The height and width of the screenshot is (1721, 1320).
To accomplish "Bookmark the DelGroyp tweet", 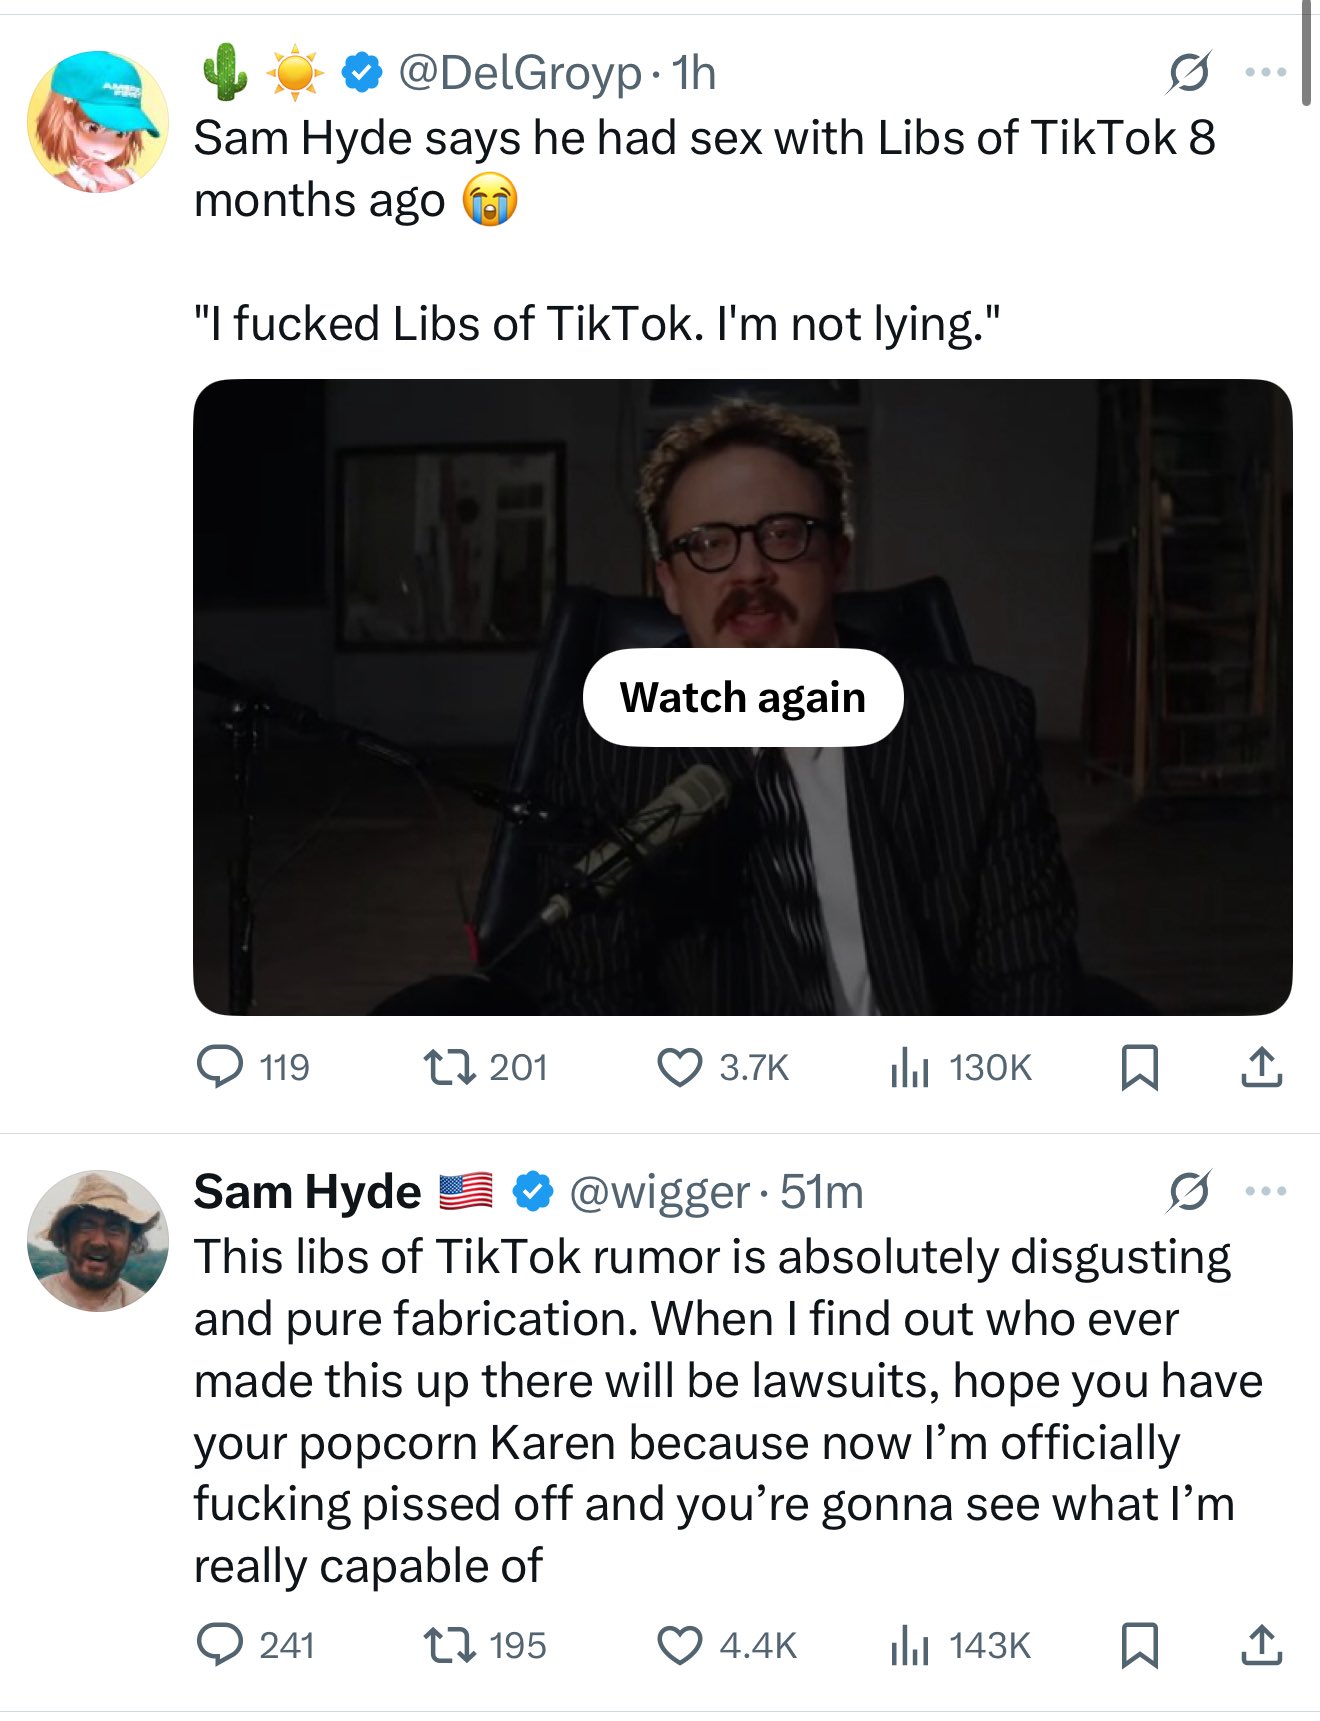I will [1139, 1066].
